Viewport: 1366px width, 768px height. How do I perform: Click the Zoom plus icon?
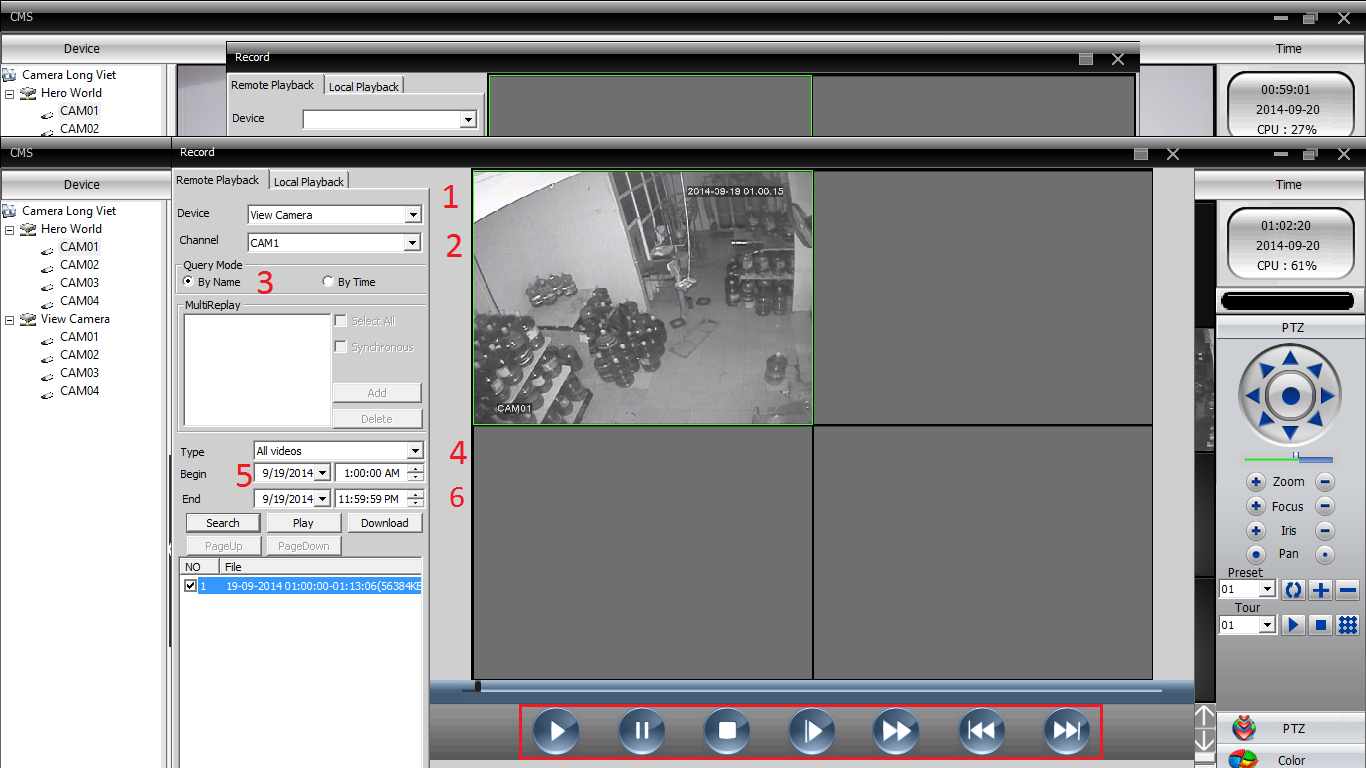pos(1256,482)
